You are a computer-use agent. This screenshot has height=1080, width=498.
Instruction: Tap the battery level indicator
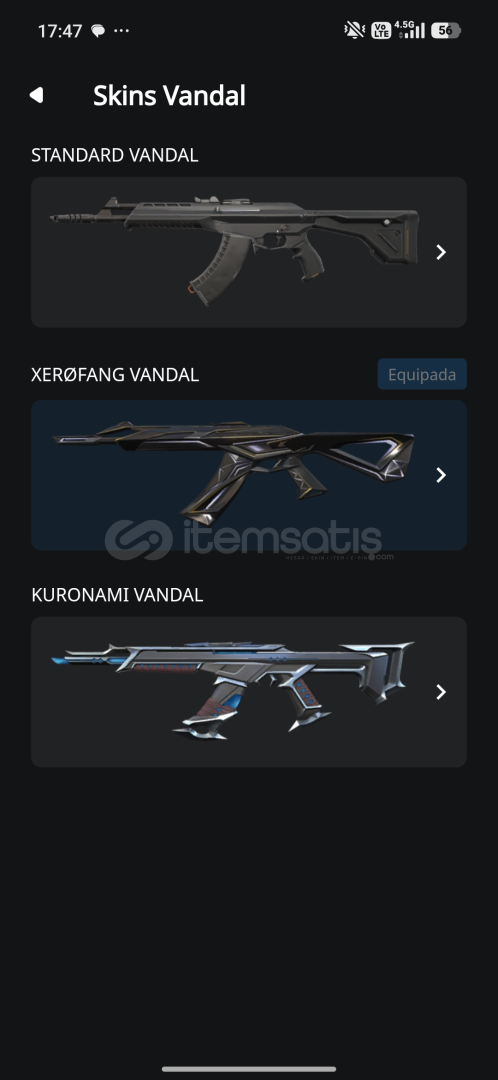[446, 30]
